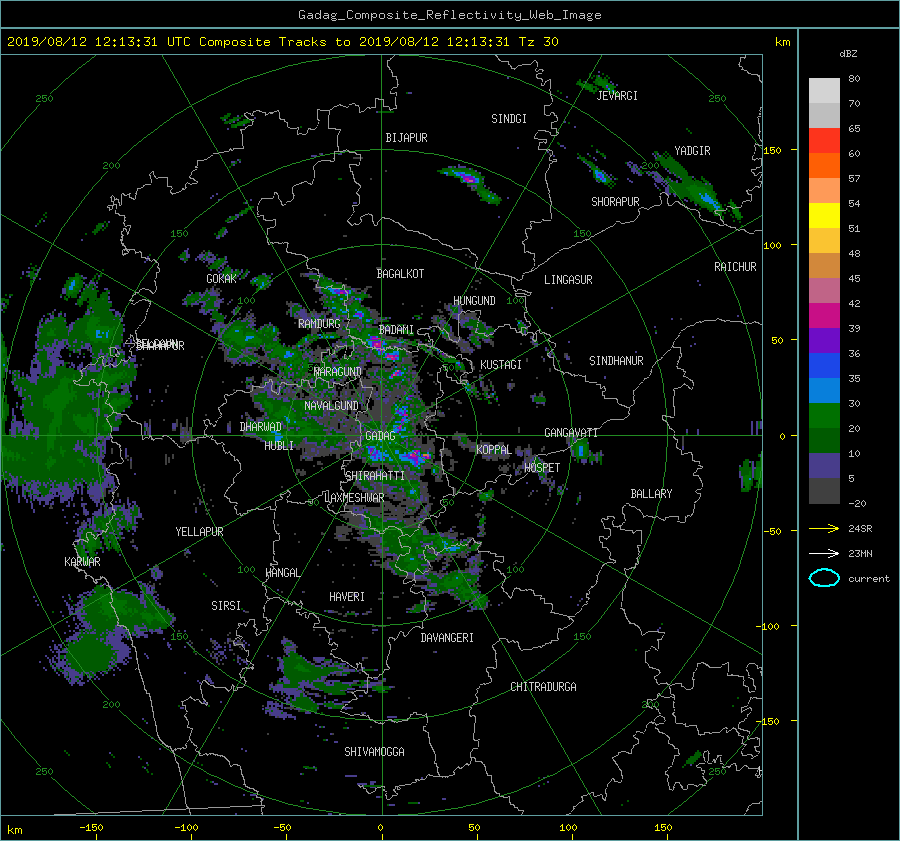Image resolution: width=900 pixels, height=841 pixels.
Task: Click the YELLAPUR label
Action: 199,532
